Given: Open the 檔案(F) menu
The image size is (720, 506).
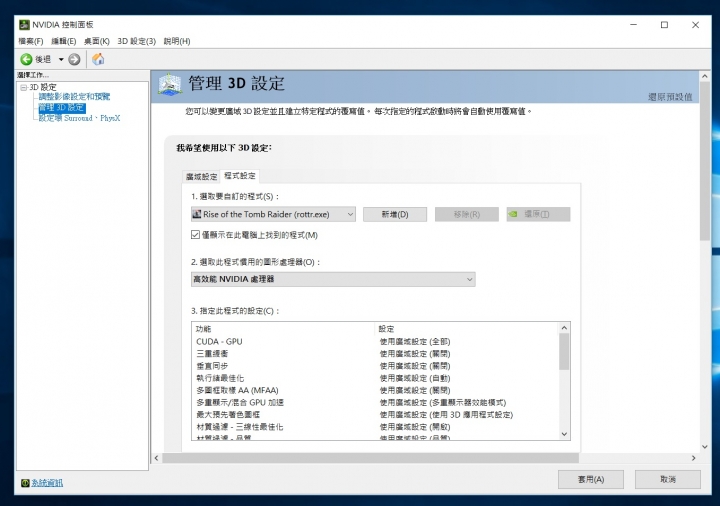Looking at the screenshot, I should 31,41.
